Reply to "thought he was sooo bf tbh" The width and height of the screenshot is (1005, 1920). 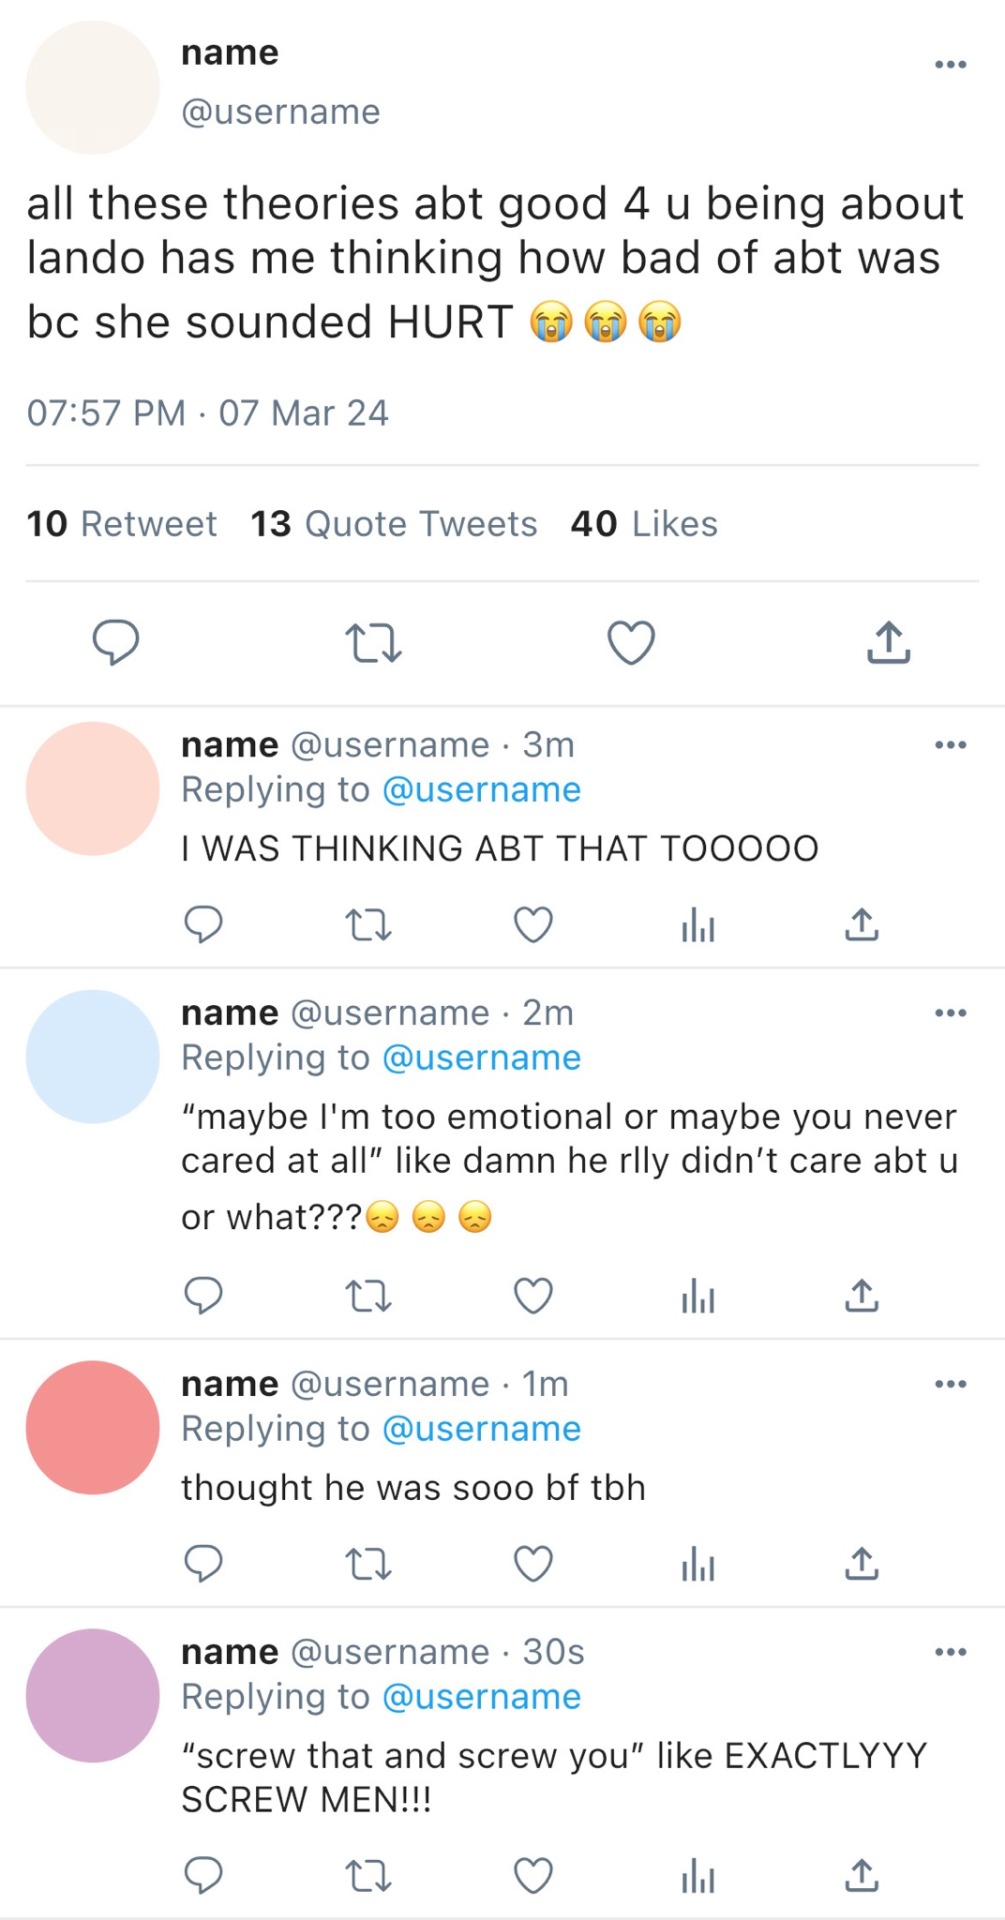pos(203,1563)
